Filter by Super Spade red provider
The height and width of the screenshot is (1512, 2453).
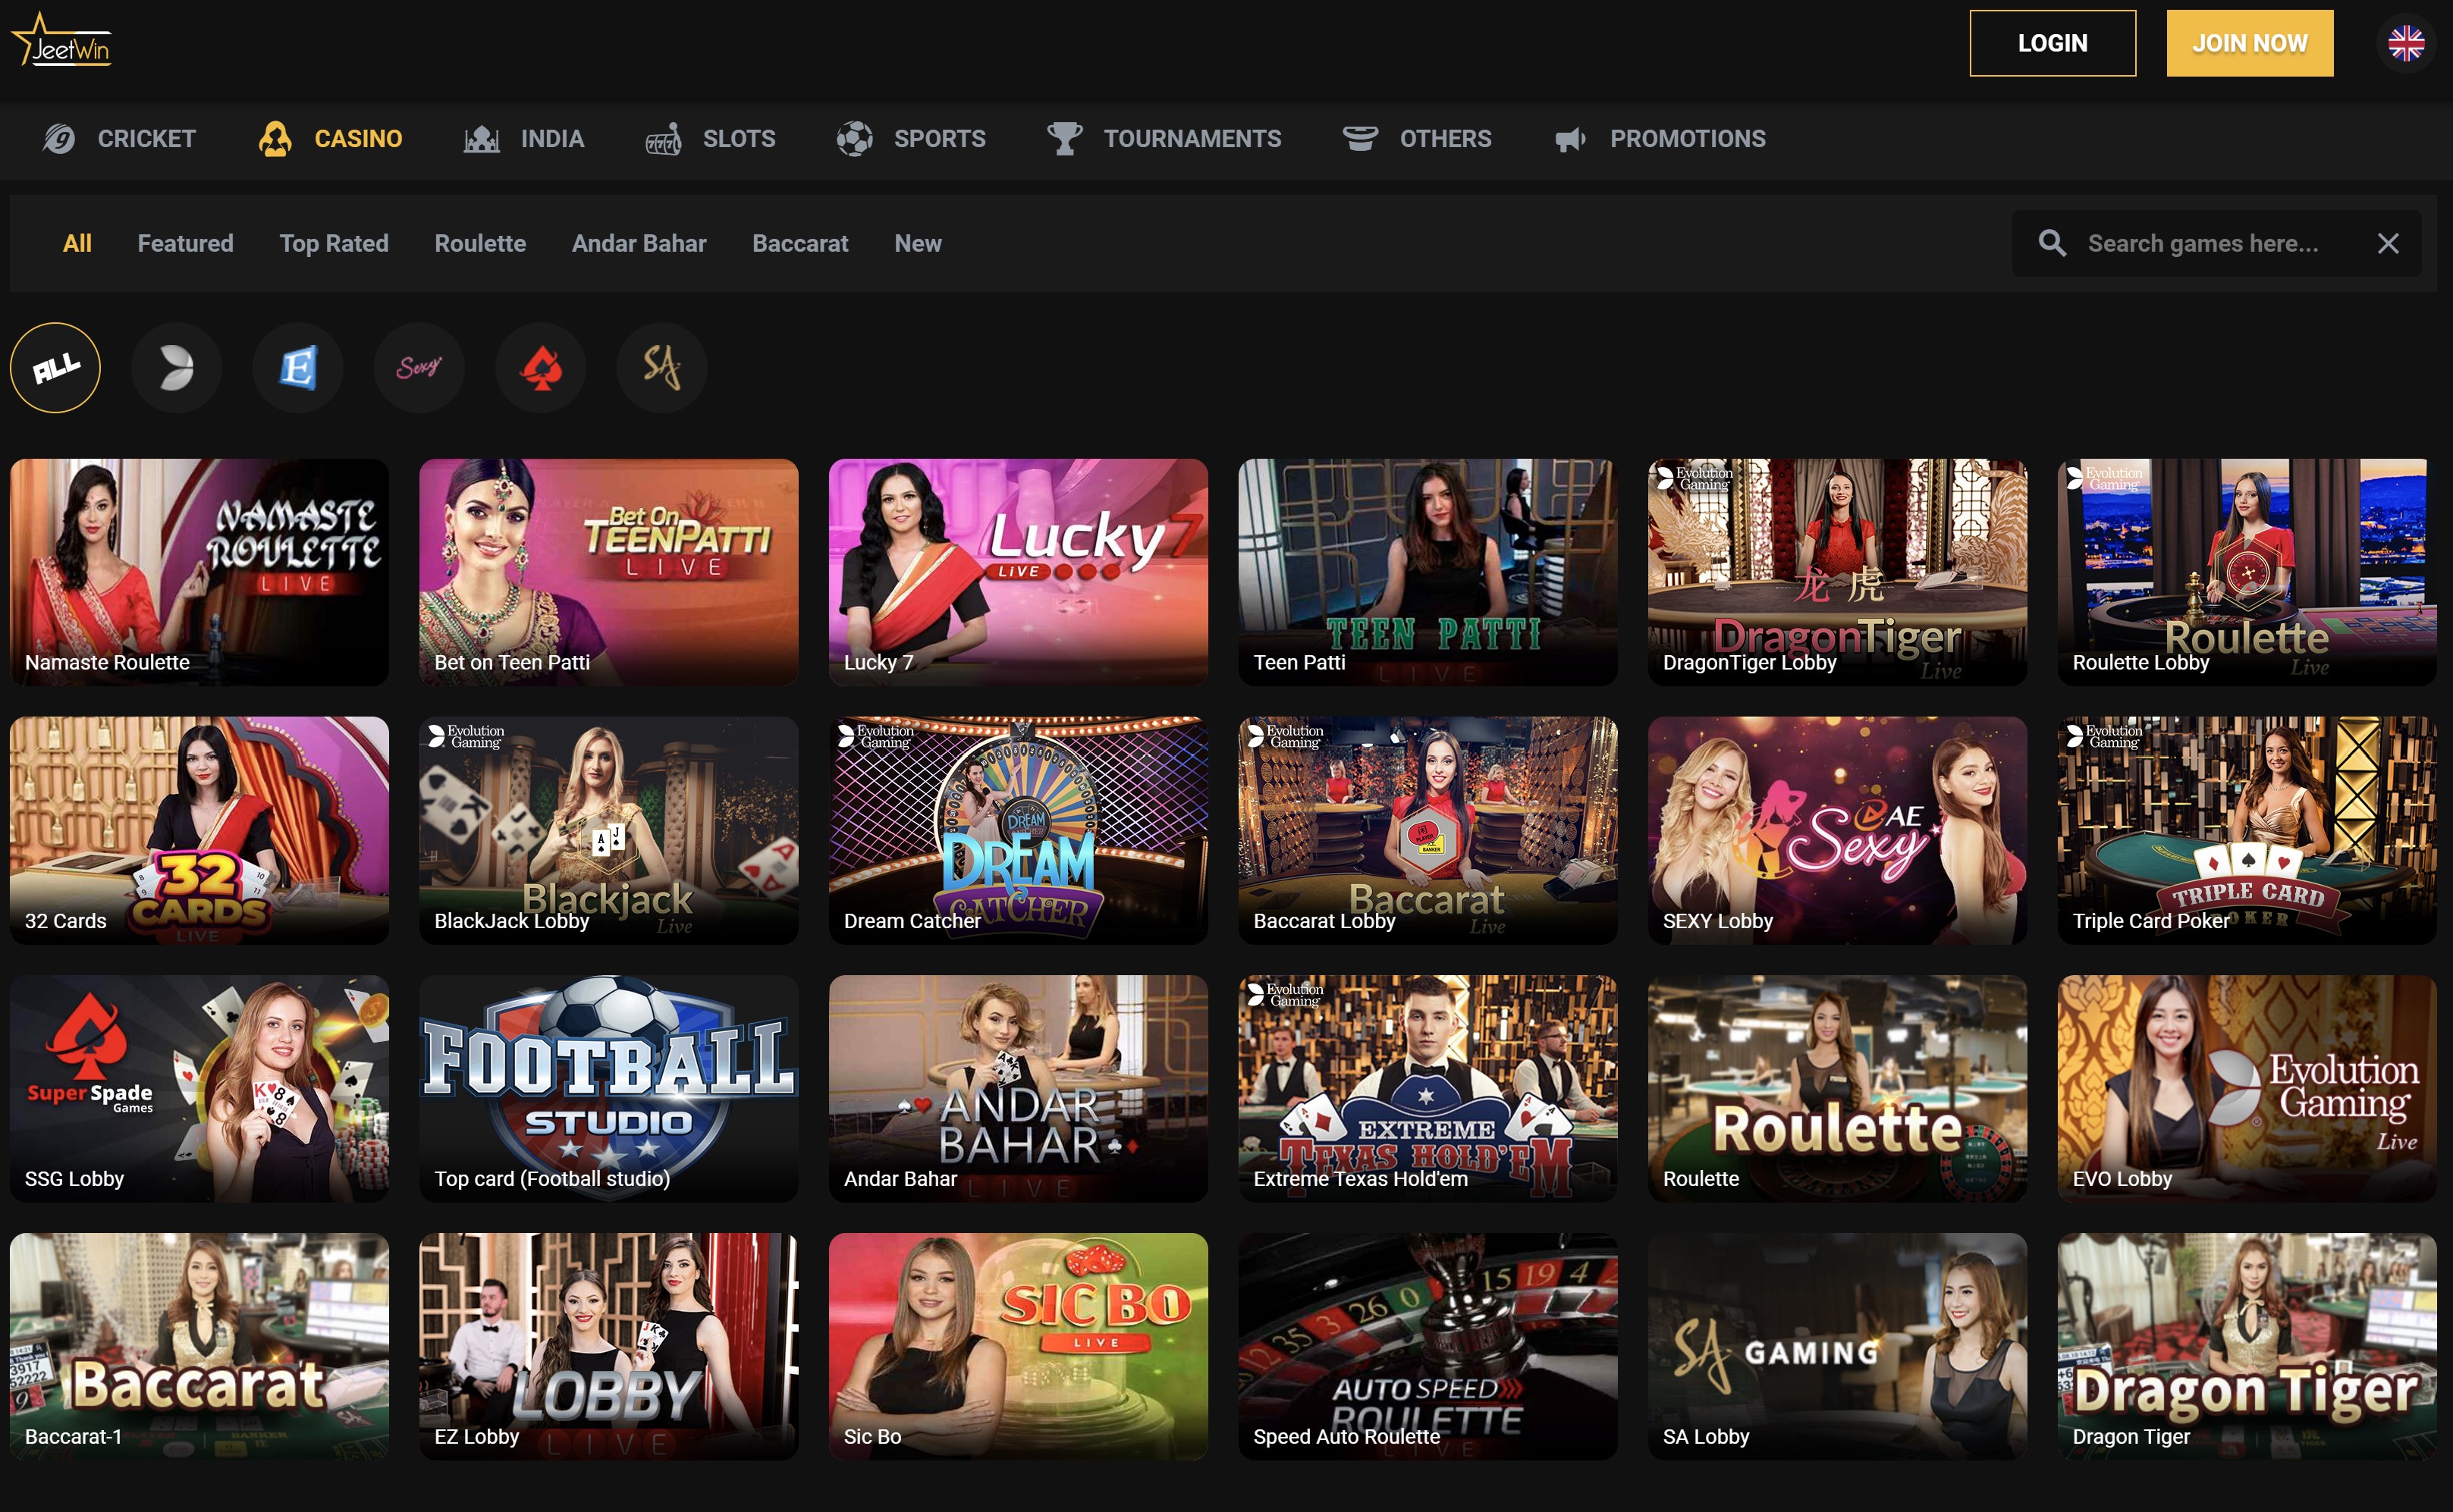(540, 367)
